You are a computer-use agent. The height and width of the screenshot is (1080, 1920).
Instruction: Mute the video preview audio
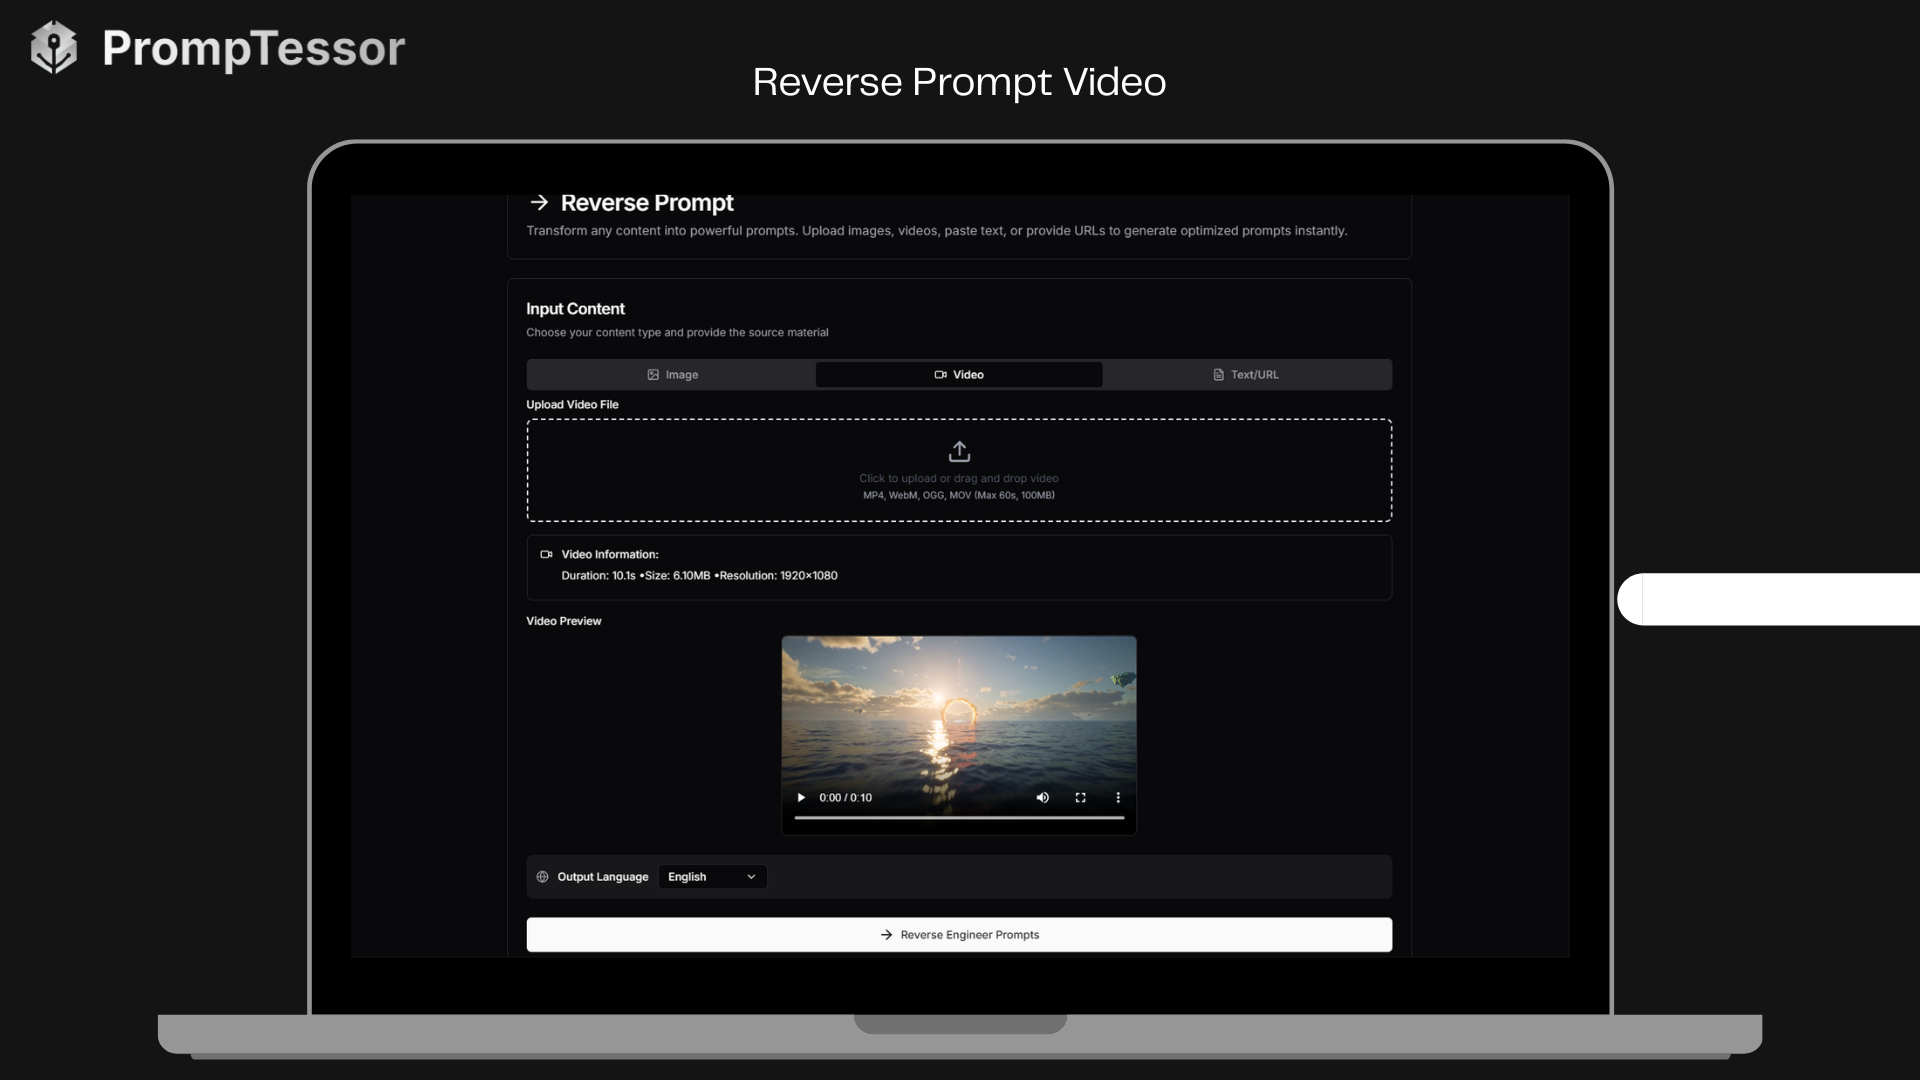tap(1042, 797)
